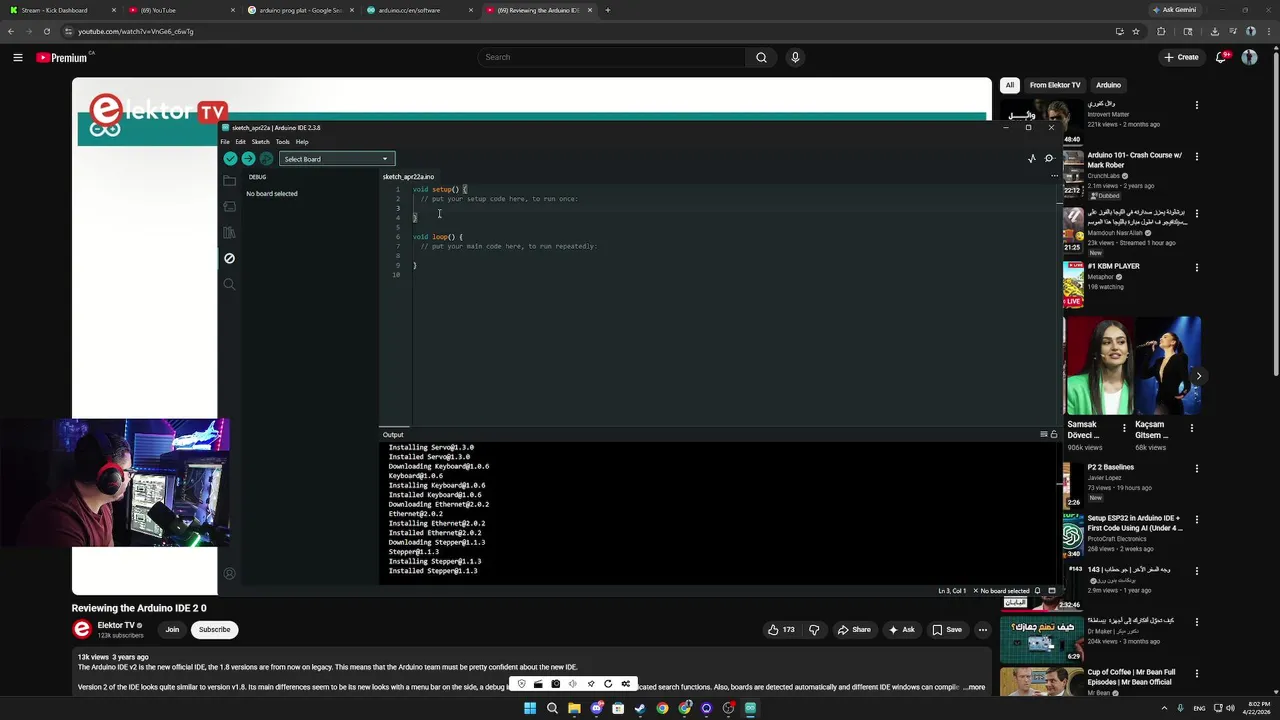Click the 'void loop() {' code line

click(437, 237)
